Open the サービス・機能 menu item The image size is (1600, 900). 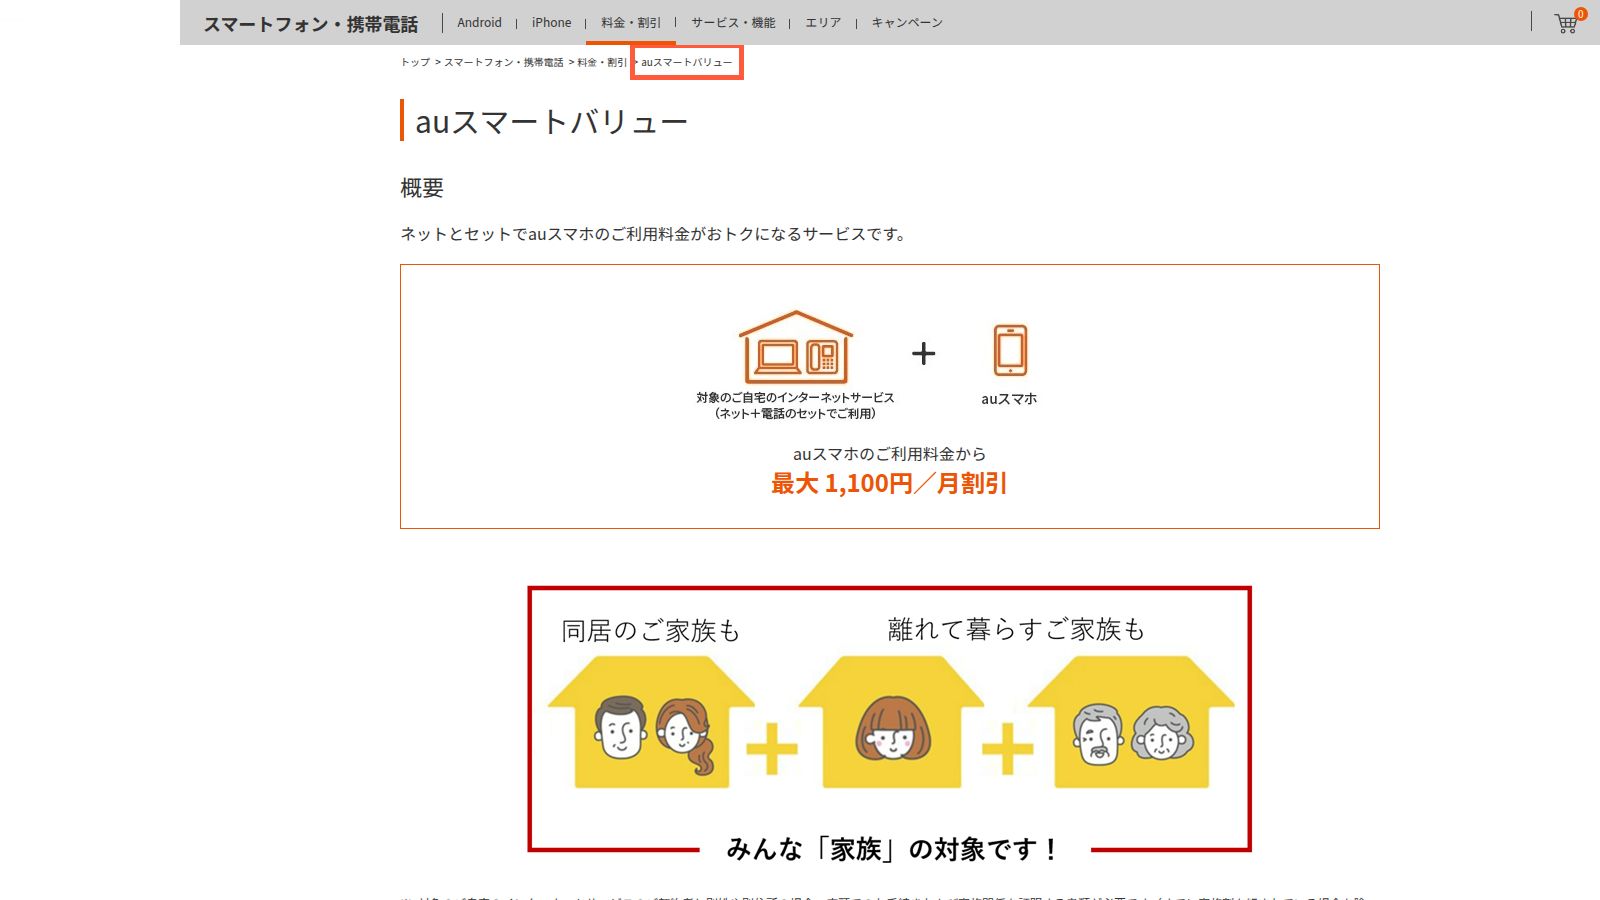[733, 22]
